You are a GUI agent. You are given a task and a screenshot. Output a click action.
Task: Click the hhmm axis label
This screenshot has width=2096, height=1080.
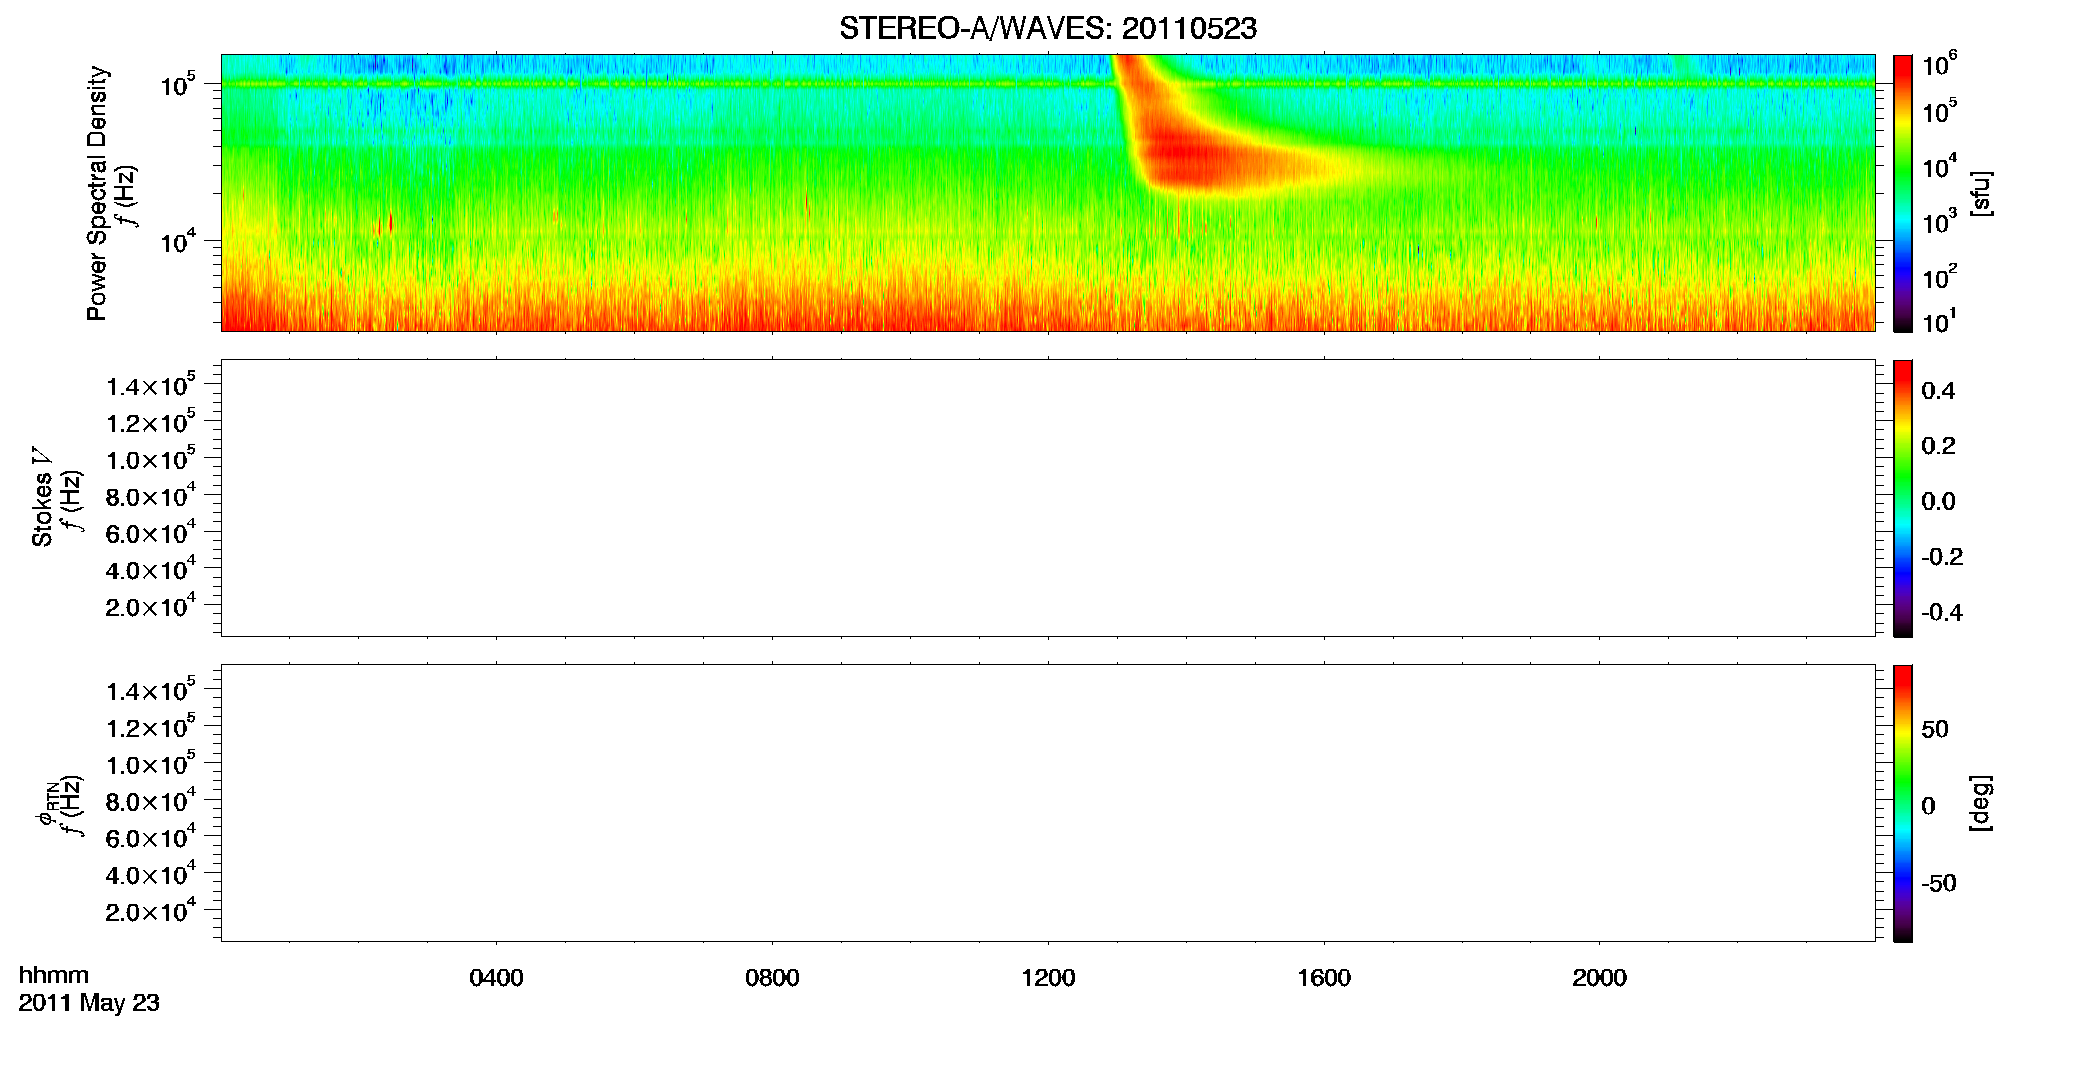click(53, 975)
